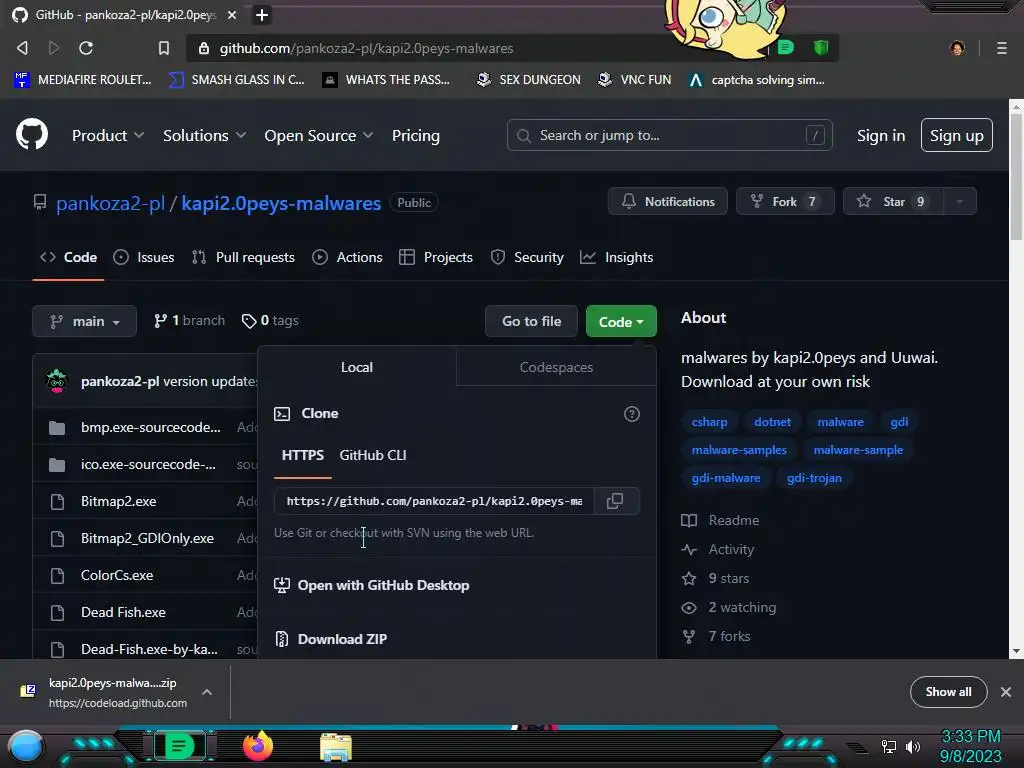Click the pankoza2-pl avatar image
This screenshot has width=1024, height=768.
tap(57, 381)
